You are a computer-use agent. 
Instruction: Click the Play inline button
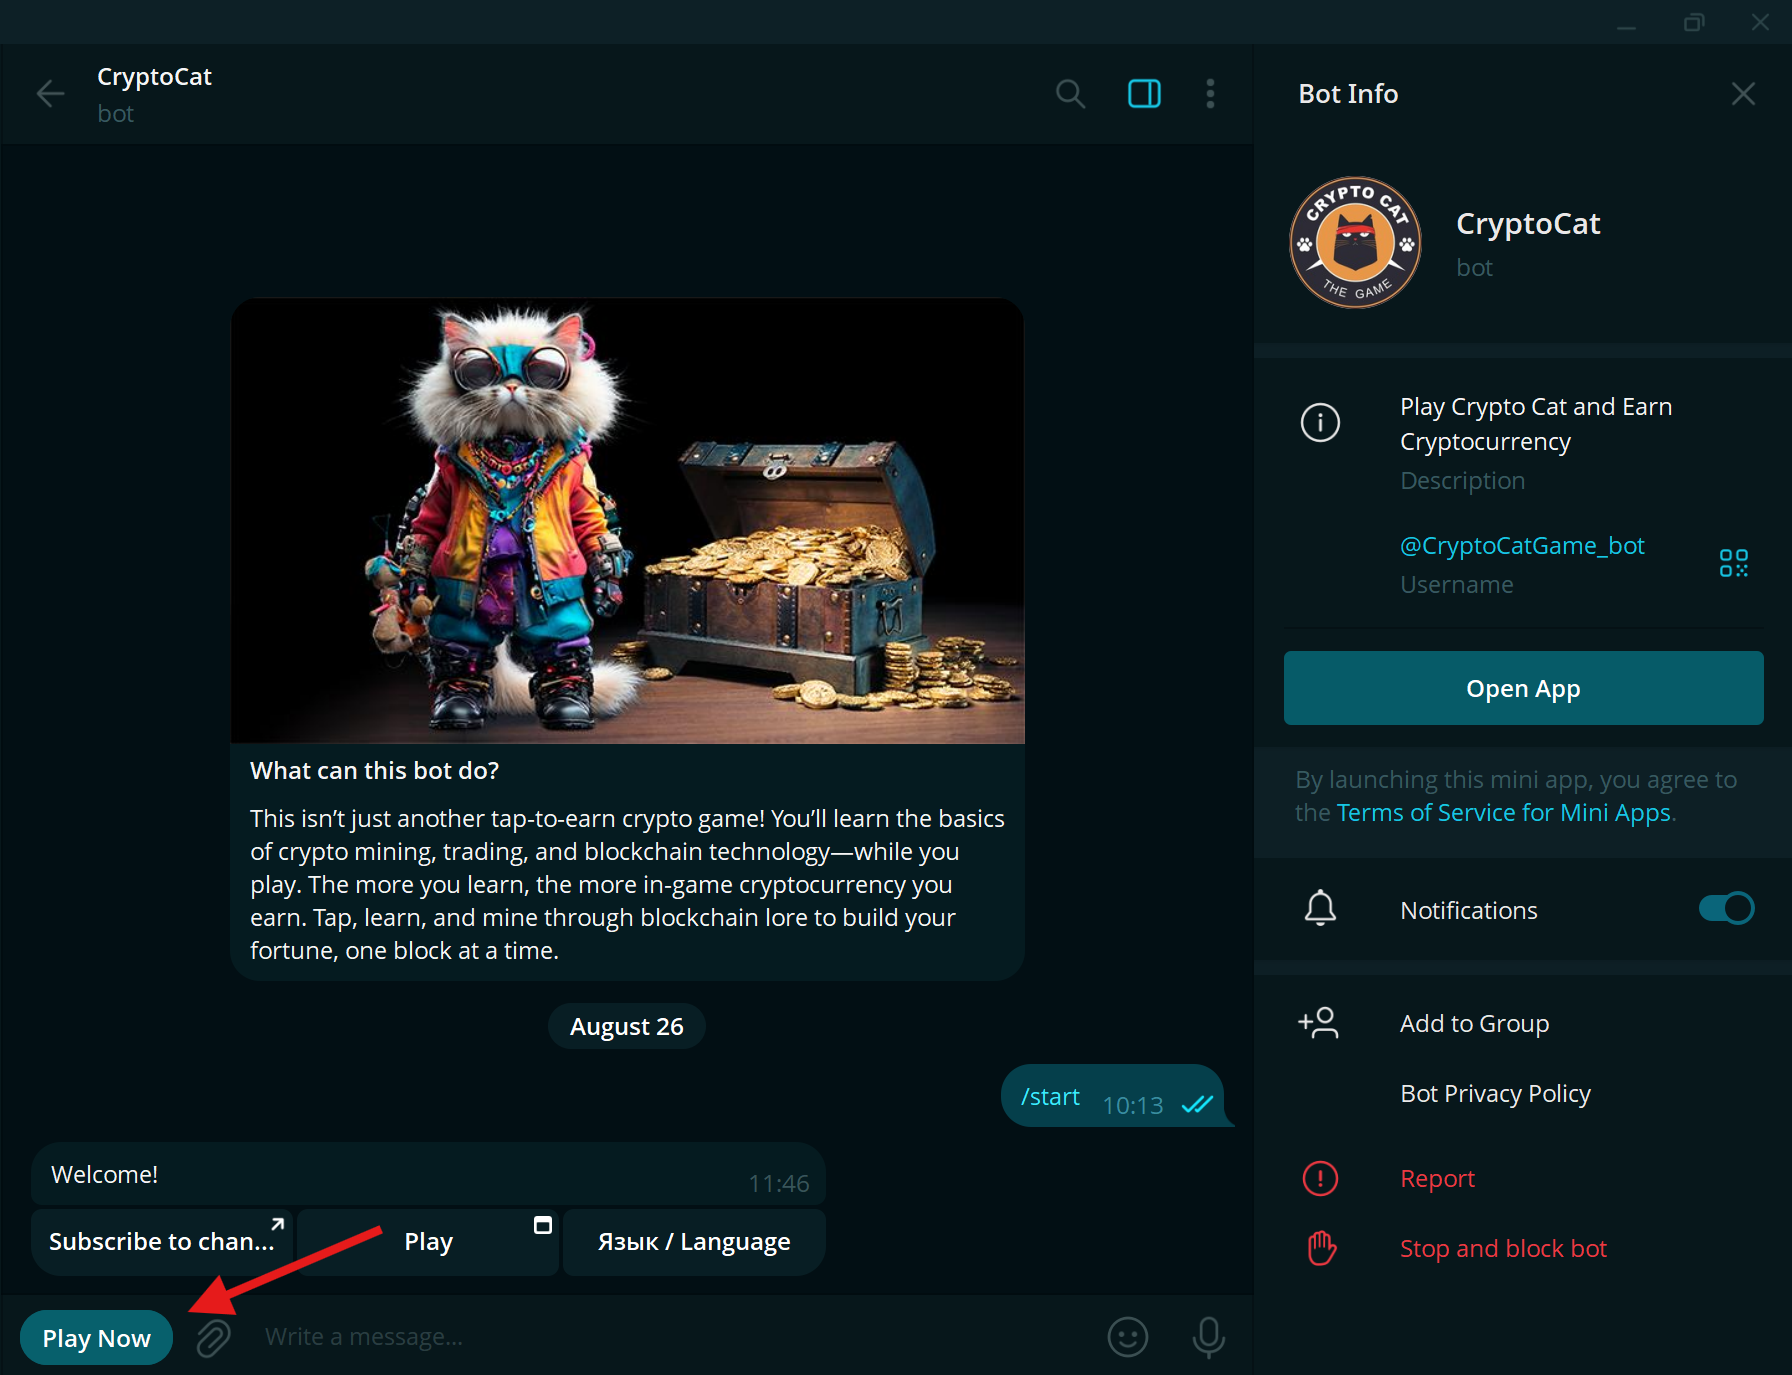coord(428,1242)
